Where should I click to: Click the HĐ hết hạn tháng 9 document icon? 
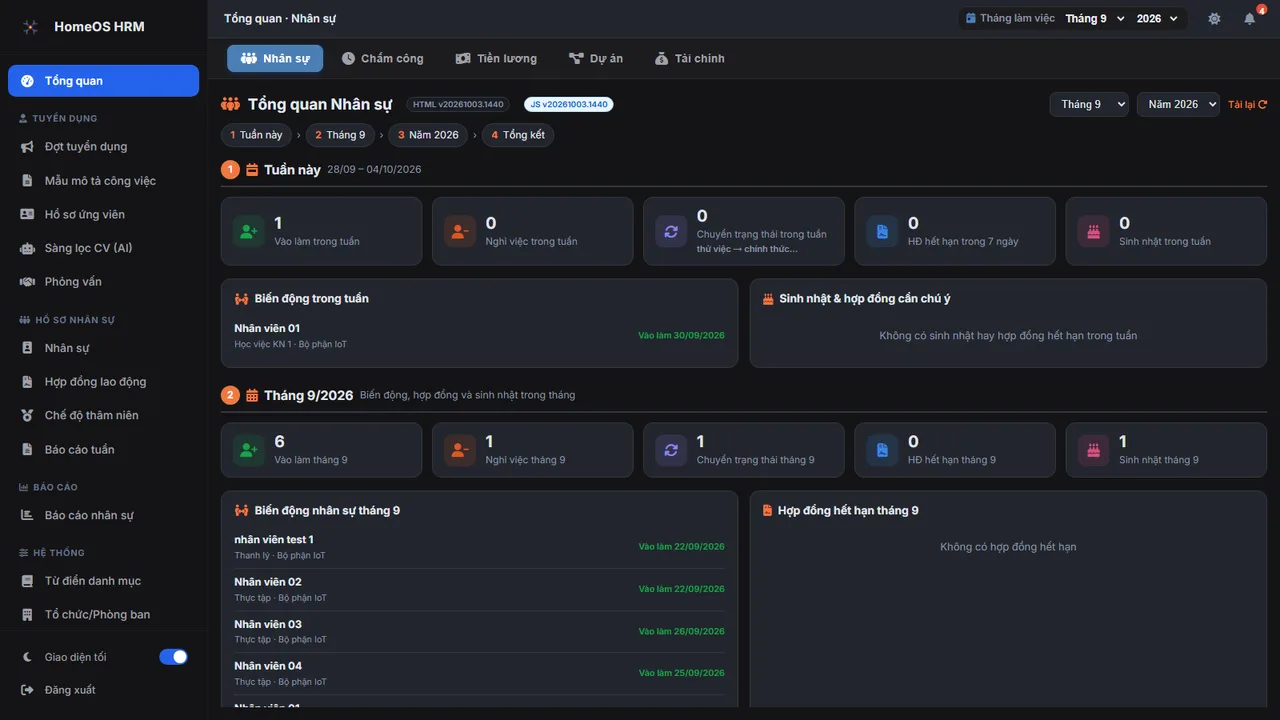882,450
